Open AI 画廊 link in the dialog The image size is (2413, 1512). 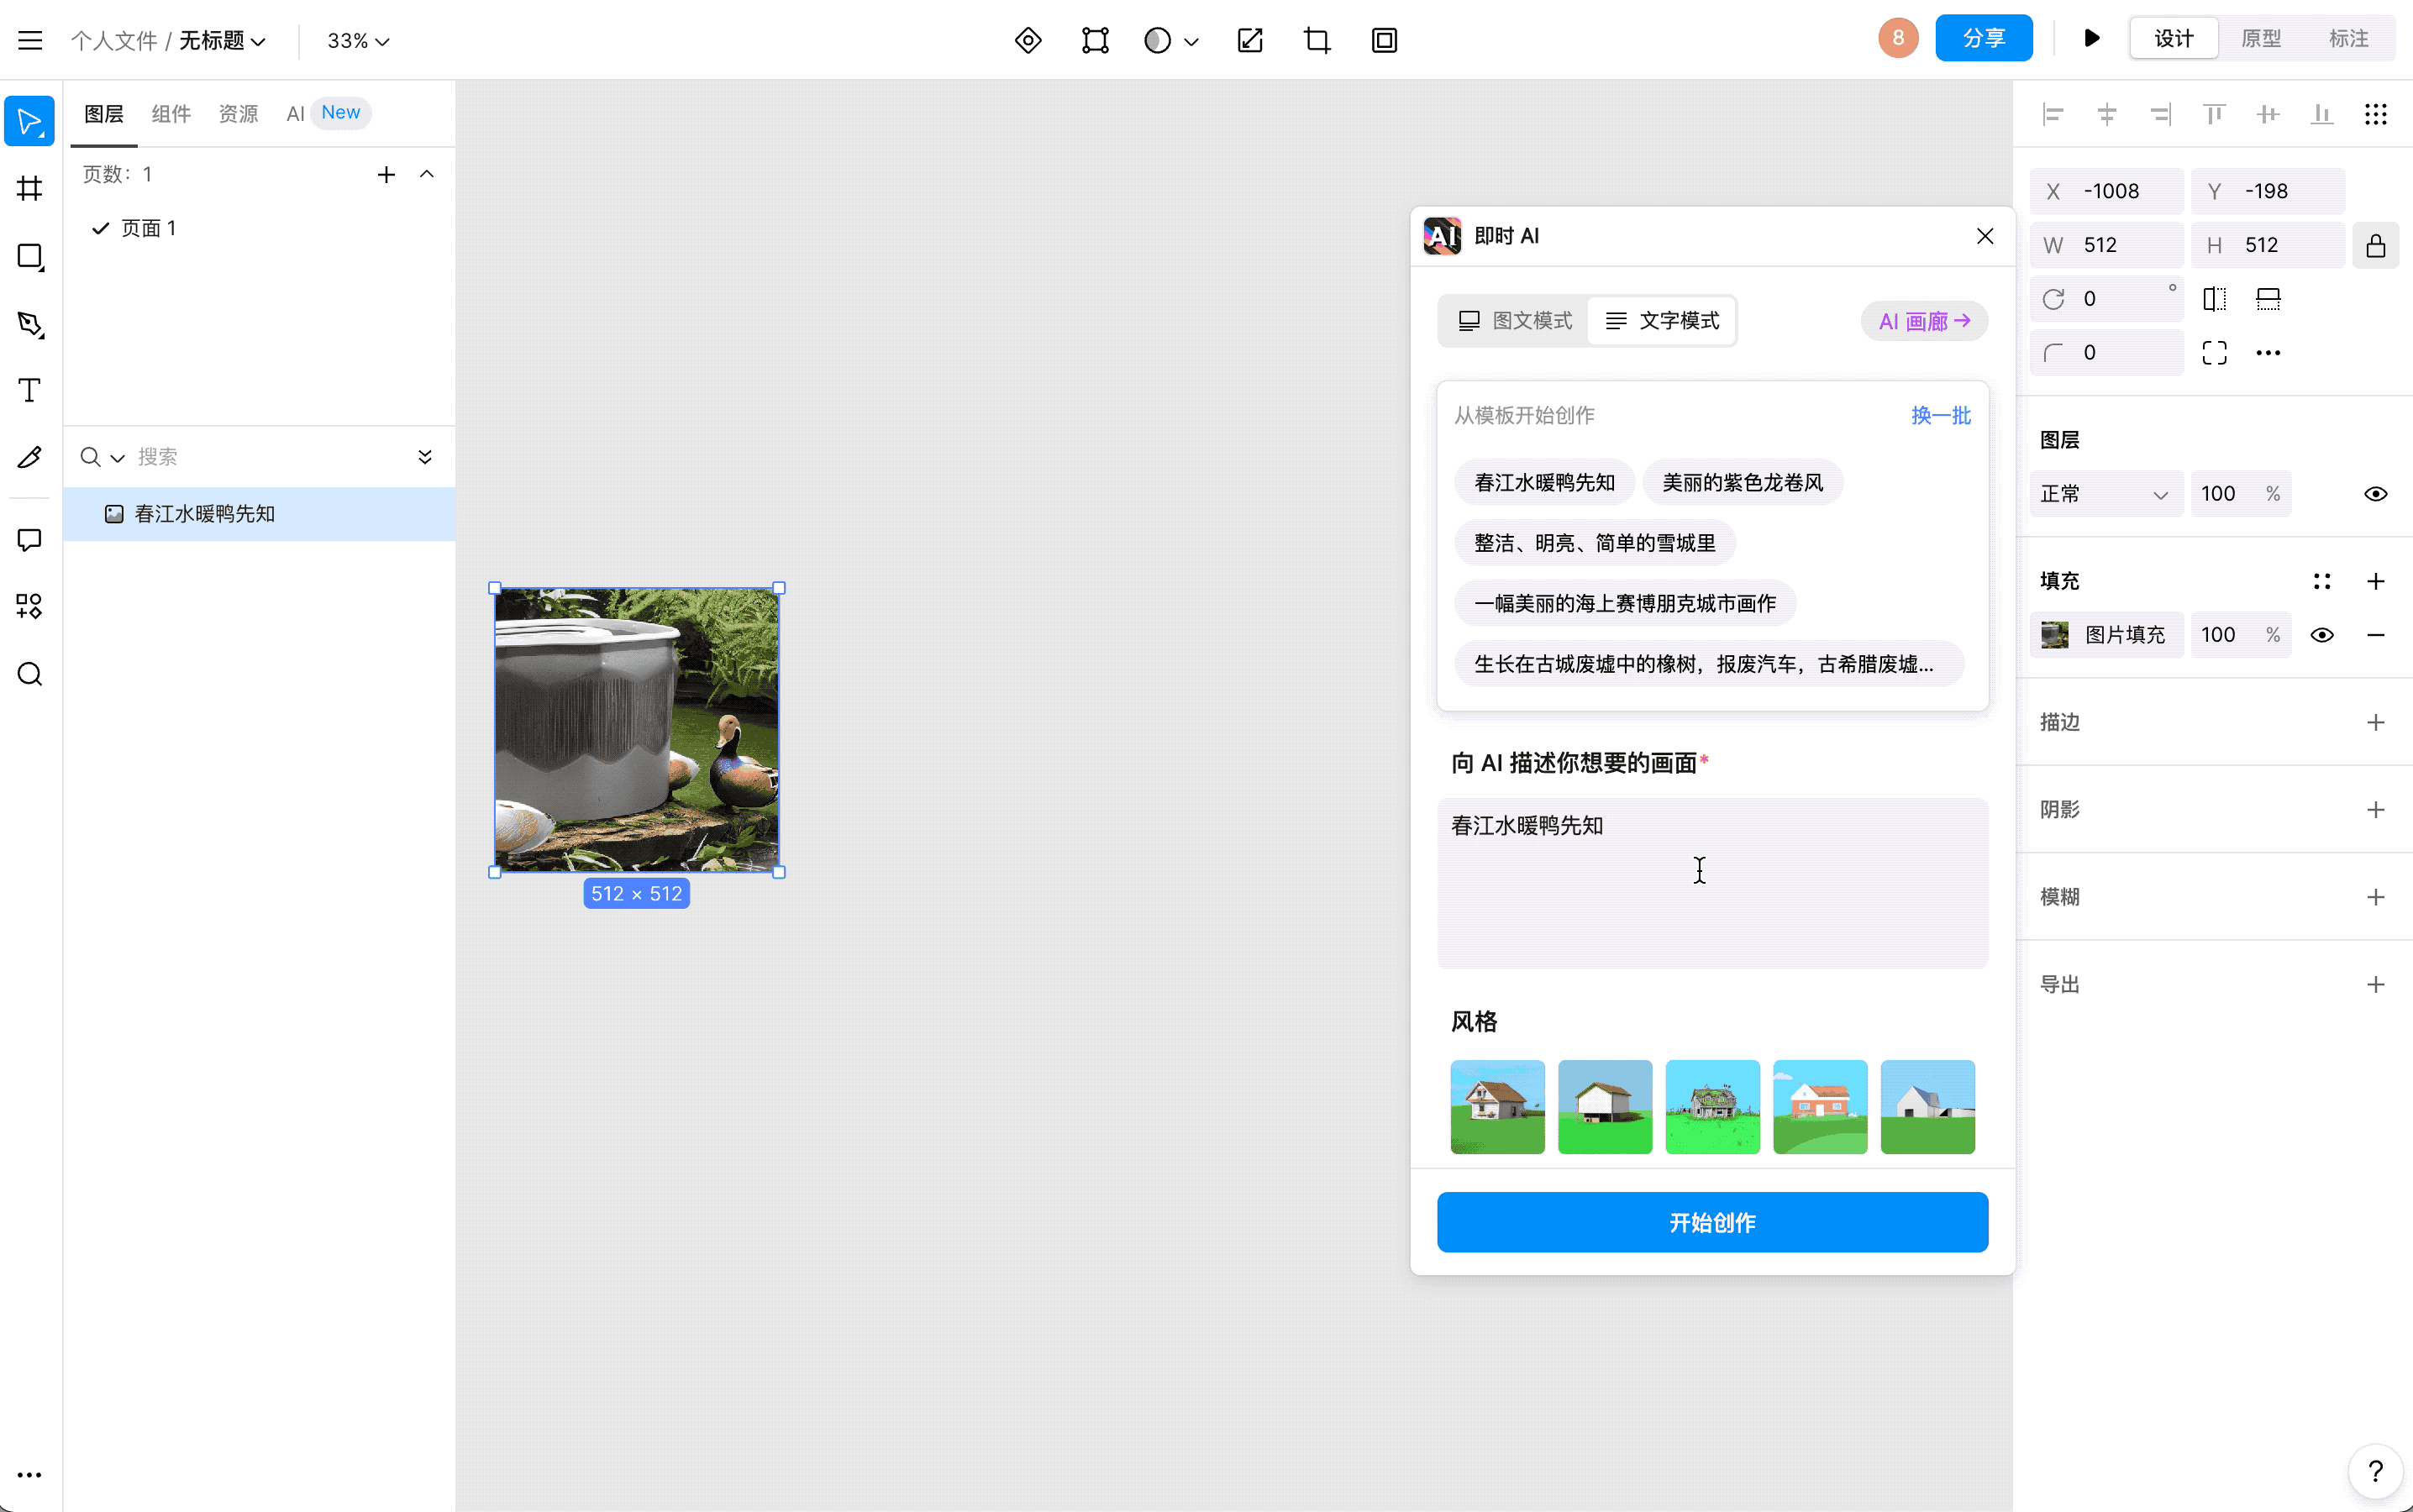tap(1922, 321)
